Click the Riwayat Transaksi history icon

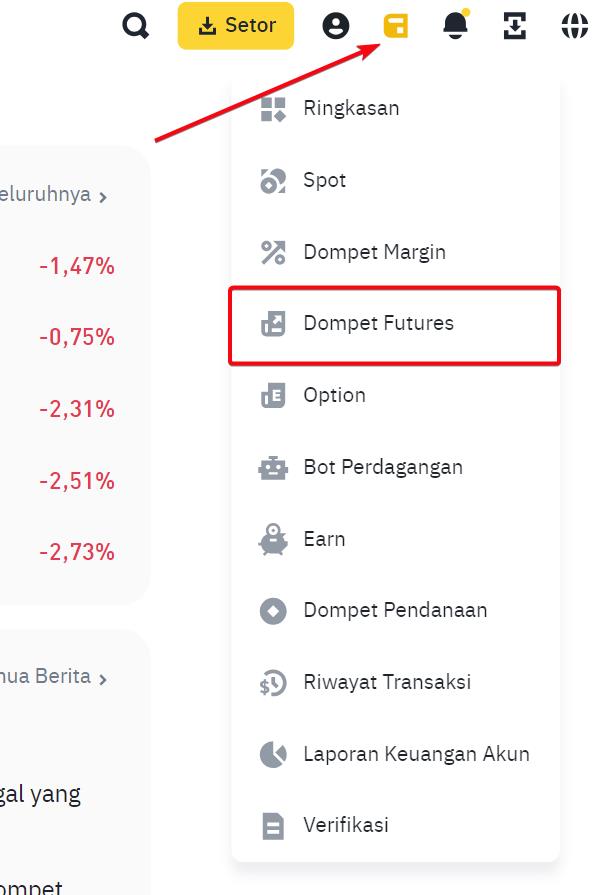pos(273,683)
